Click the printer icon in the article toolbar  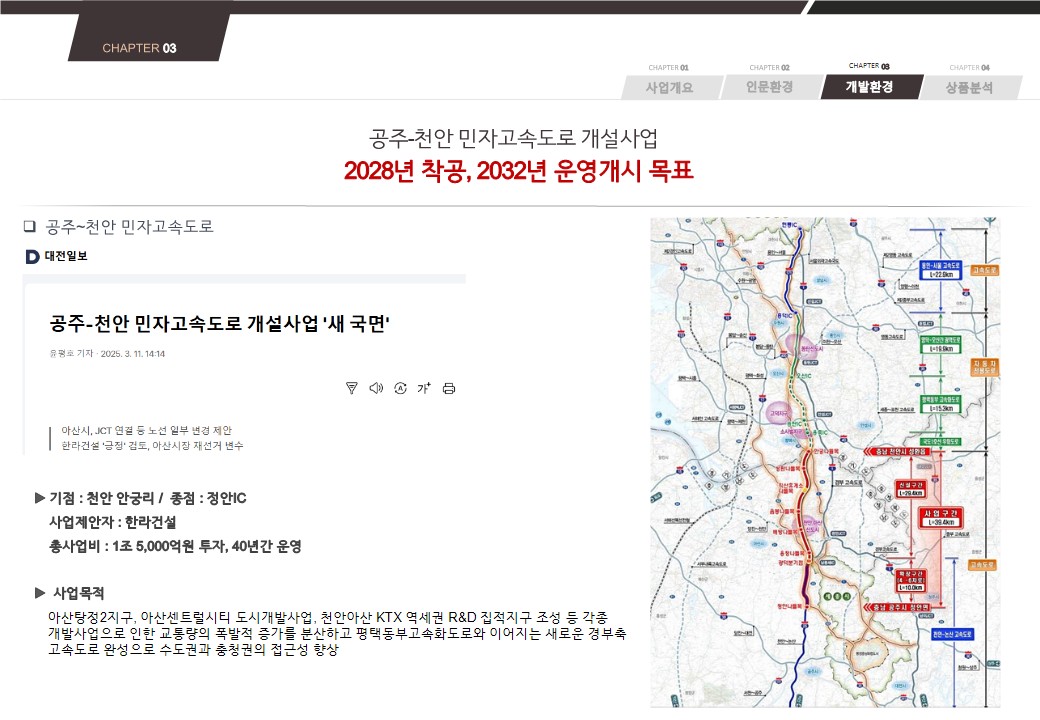[x=449, y=389]
